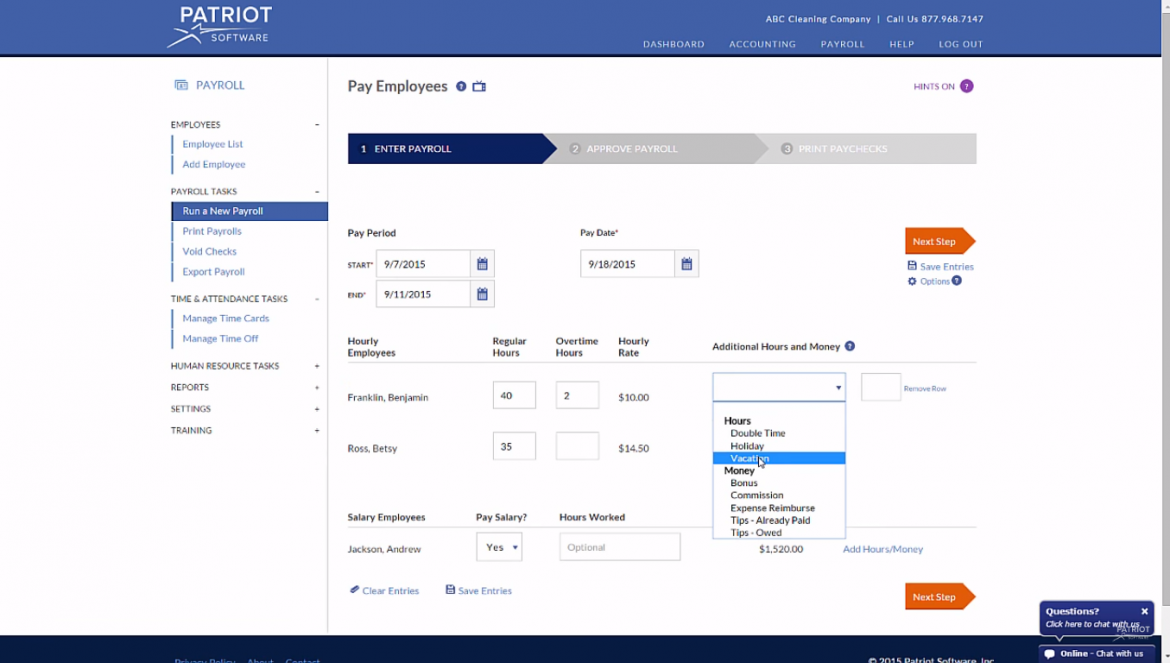This screenshot has height=663, width=1170.
Task: Open Add Hours/Money for Jackson, Andrew
Action: (x=882, y=549)
